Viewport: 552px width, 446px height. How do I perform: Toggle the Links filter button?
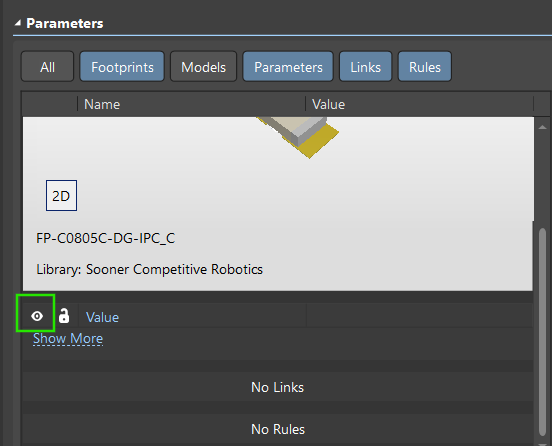(x=365, y=67)
